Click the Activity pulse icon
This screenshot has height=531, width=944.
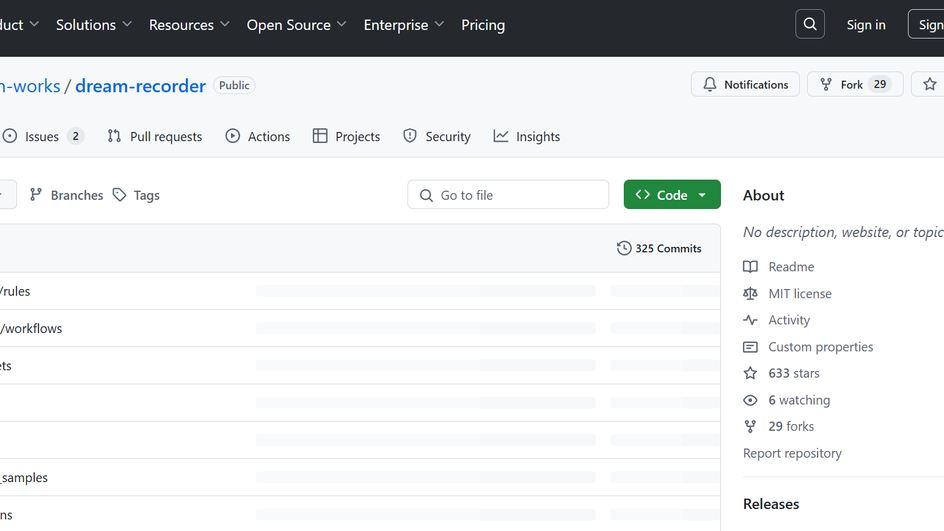[750, 320]
